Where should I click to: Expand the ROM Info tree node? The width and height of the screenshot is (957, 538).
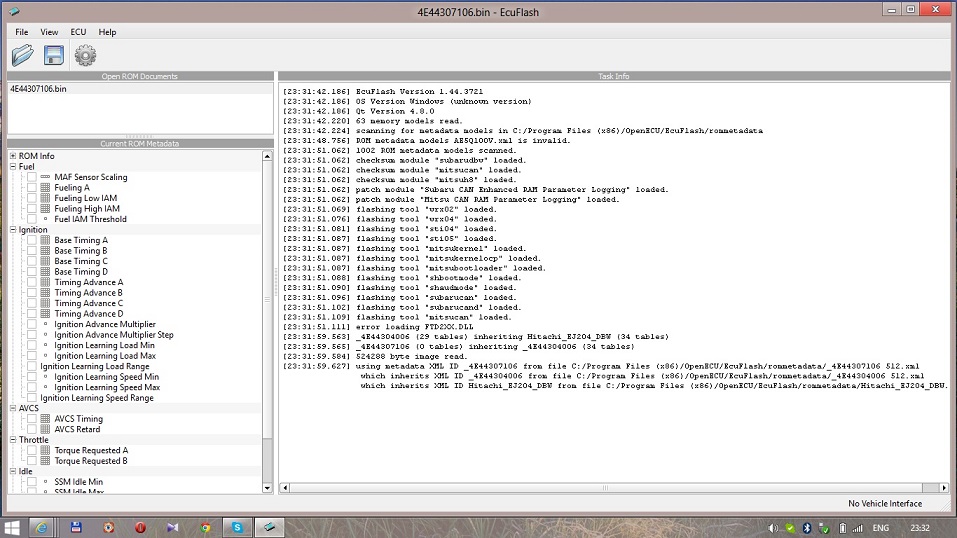(13, 156)
